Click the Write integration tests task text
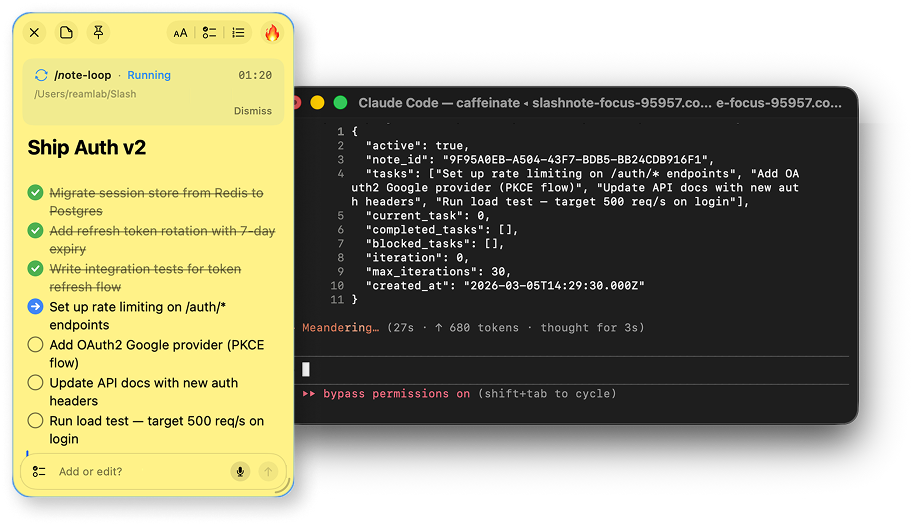The image size is (915, 526). 145,277
